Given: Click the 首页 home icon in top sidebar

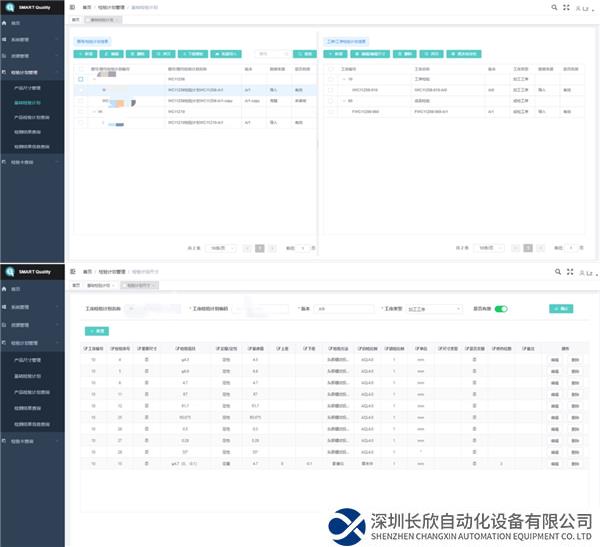Looking at the screenshot, I should point(5,22).
